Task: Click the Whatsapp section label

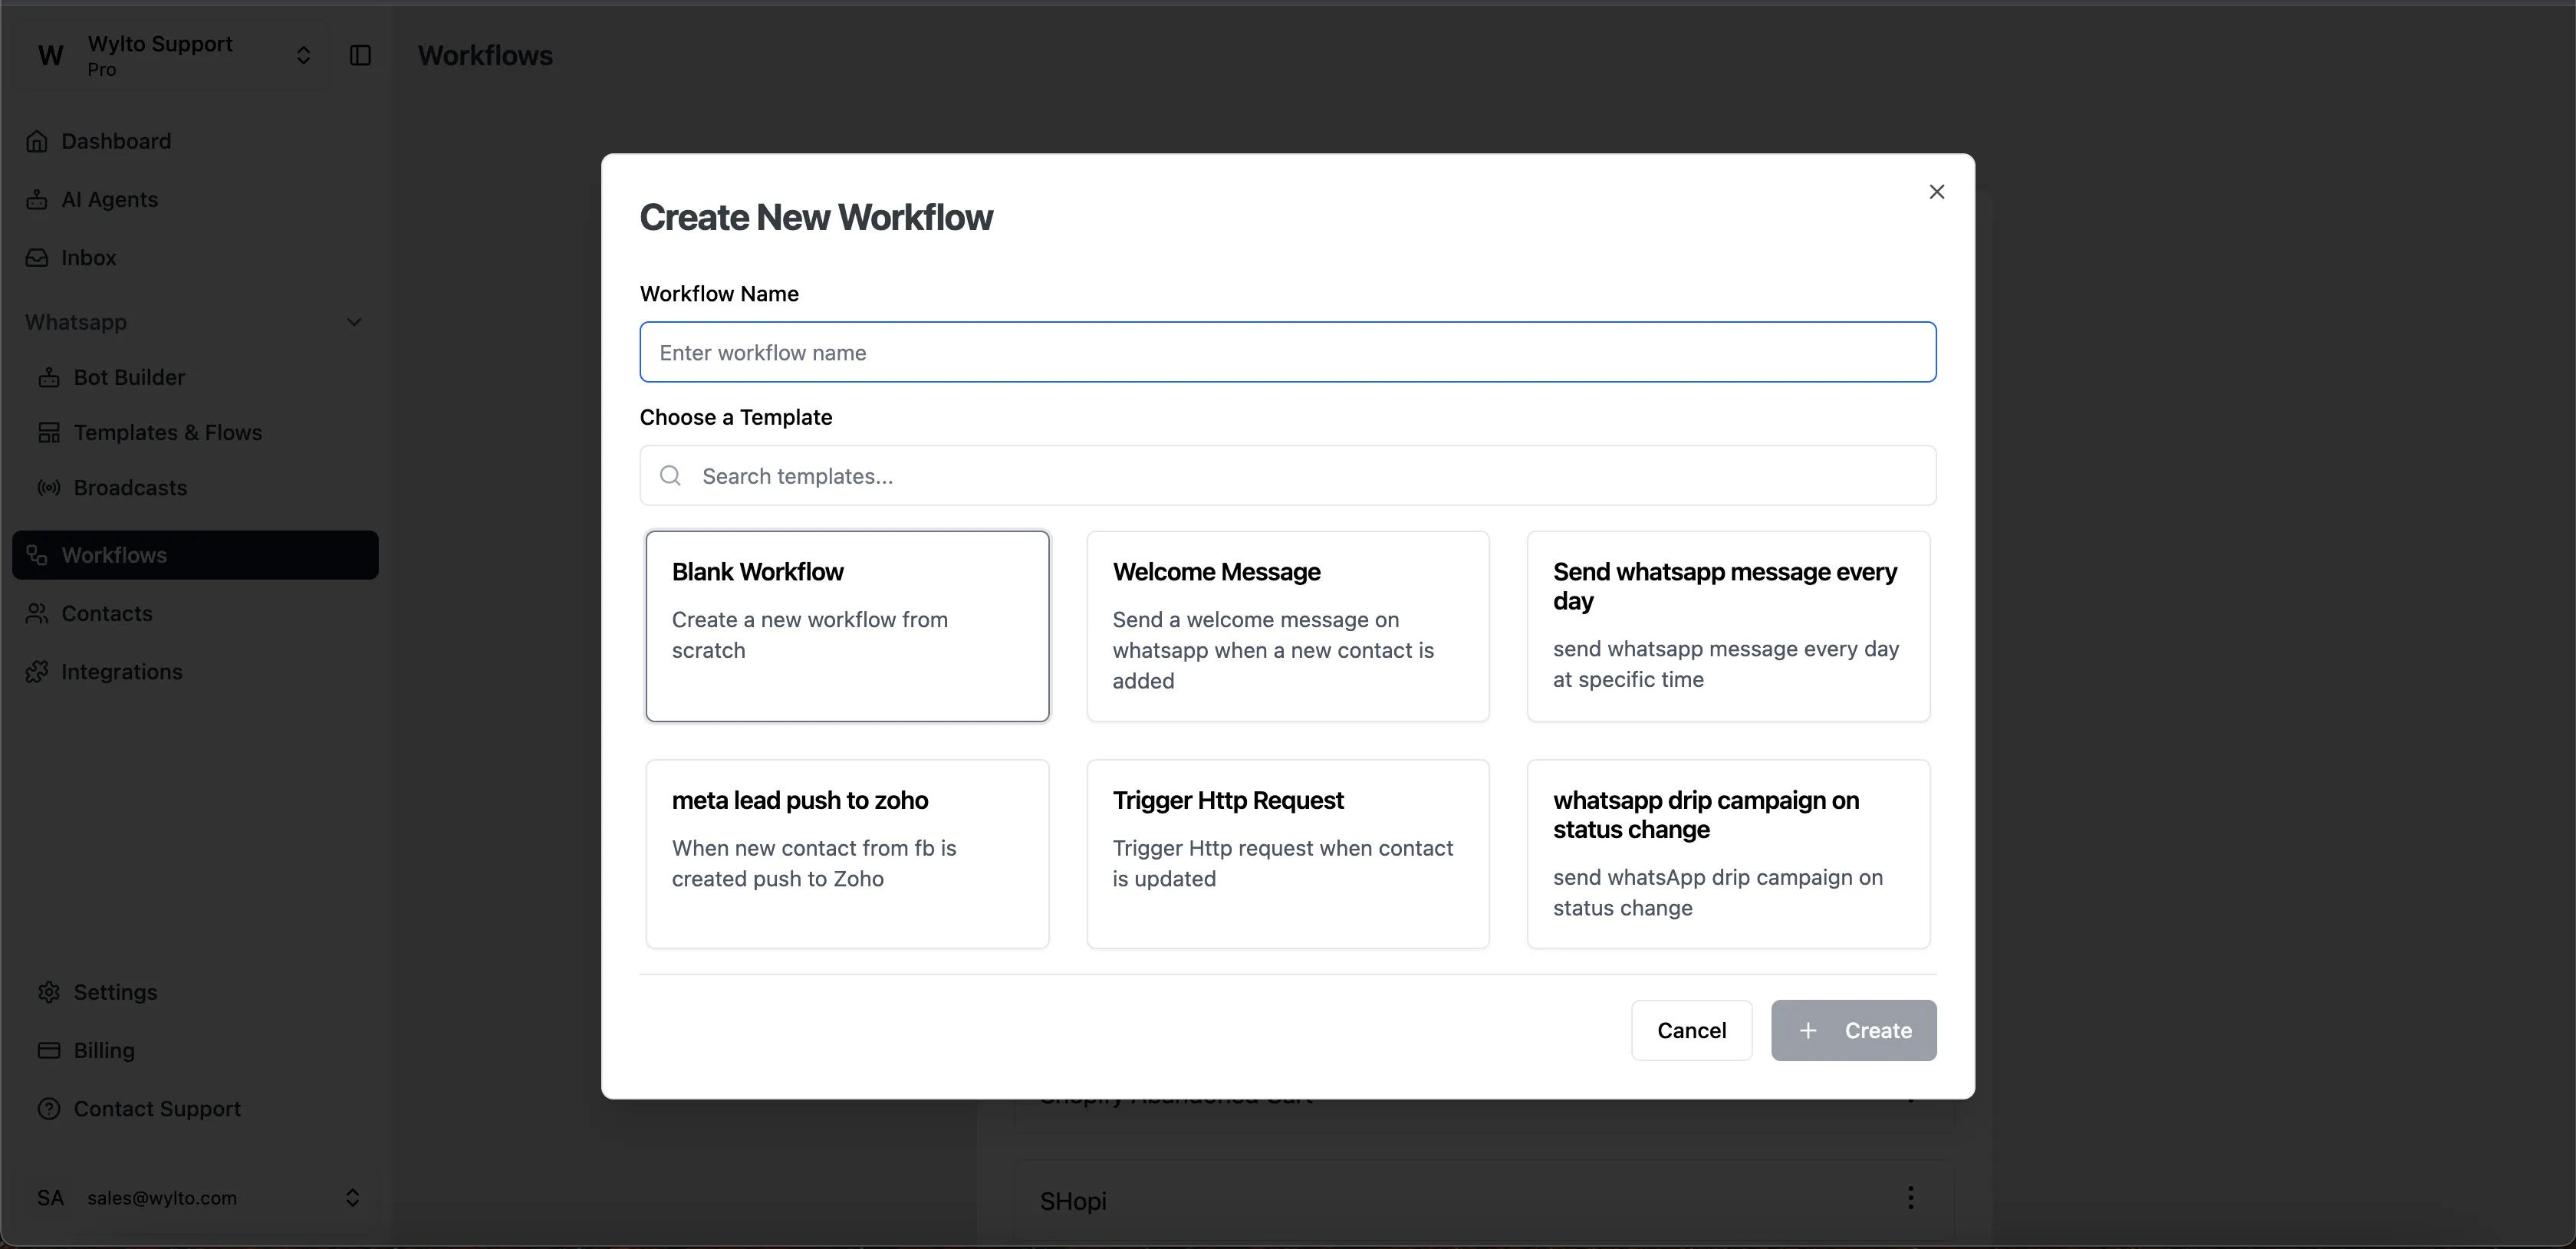Action: click(x=76, y=322)
